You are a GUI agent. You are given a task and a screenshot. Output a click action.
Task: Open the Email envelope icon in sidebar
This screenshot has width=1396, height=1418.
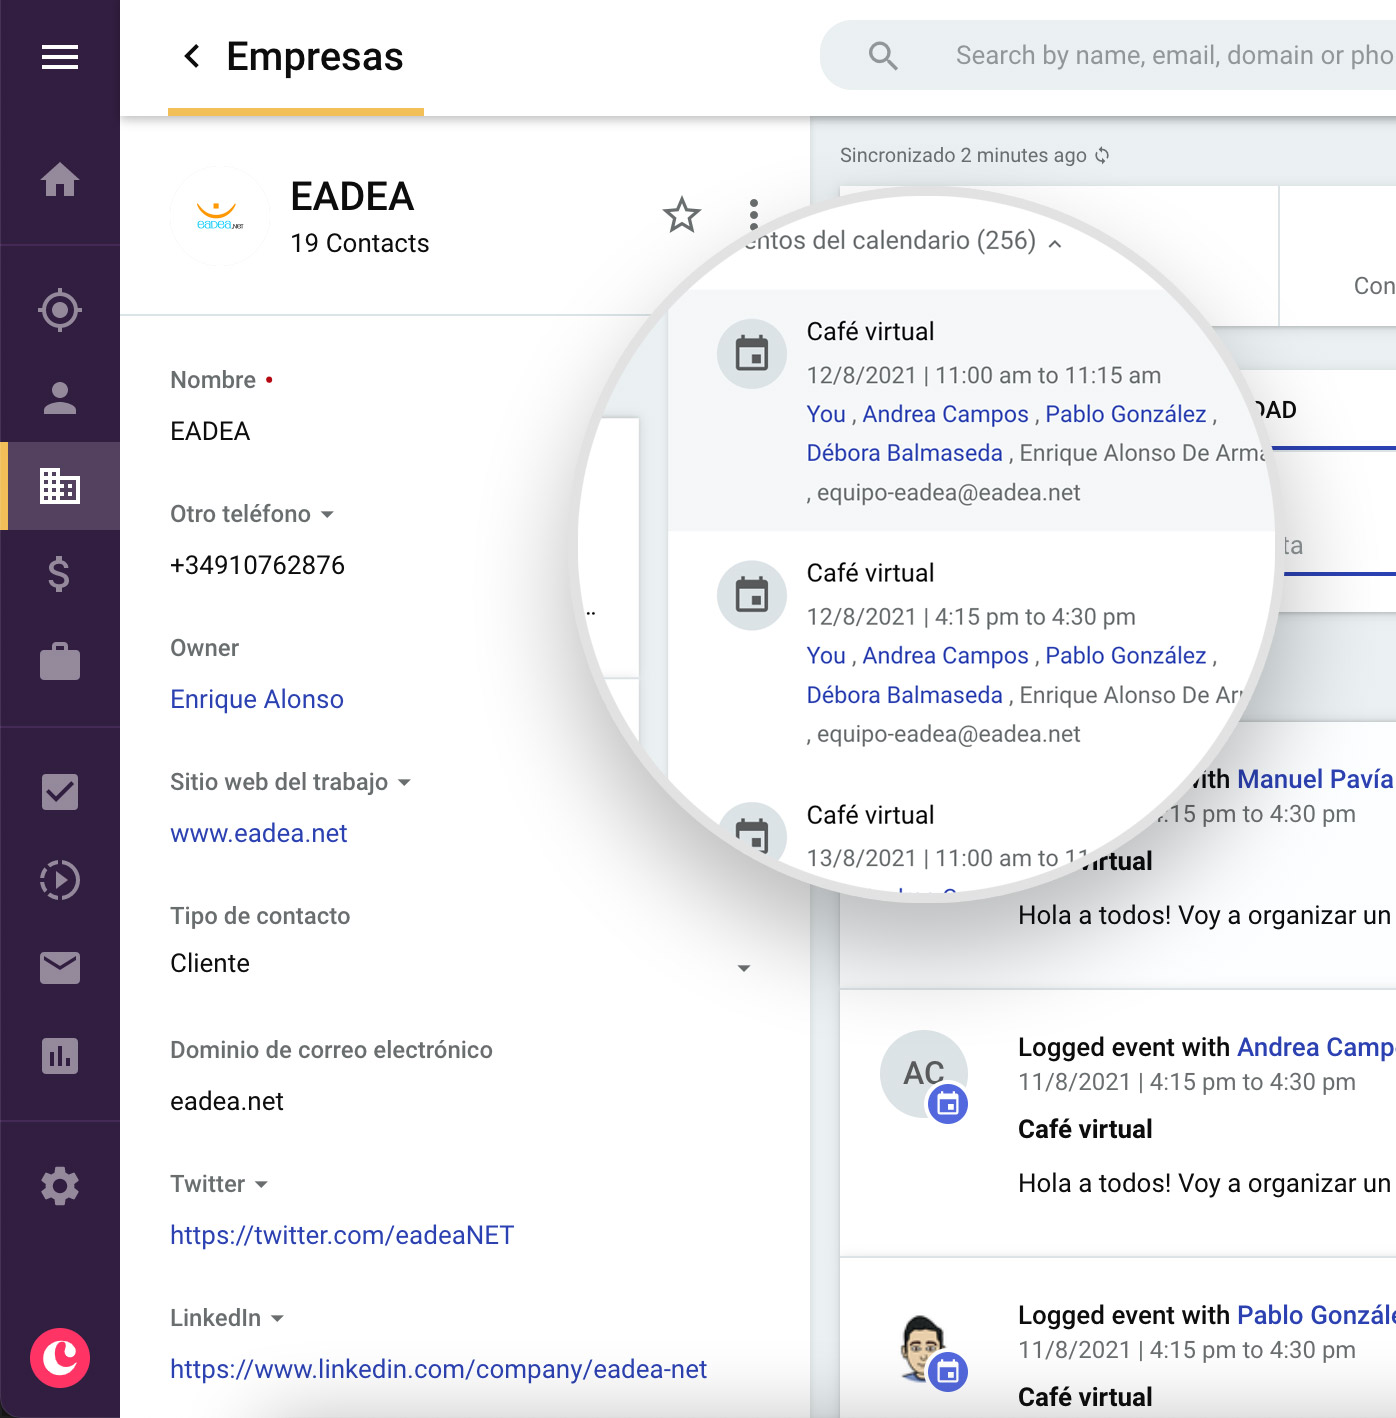(60, 968)
